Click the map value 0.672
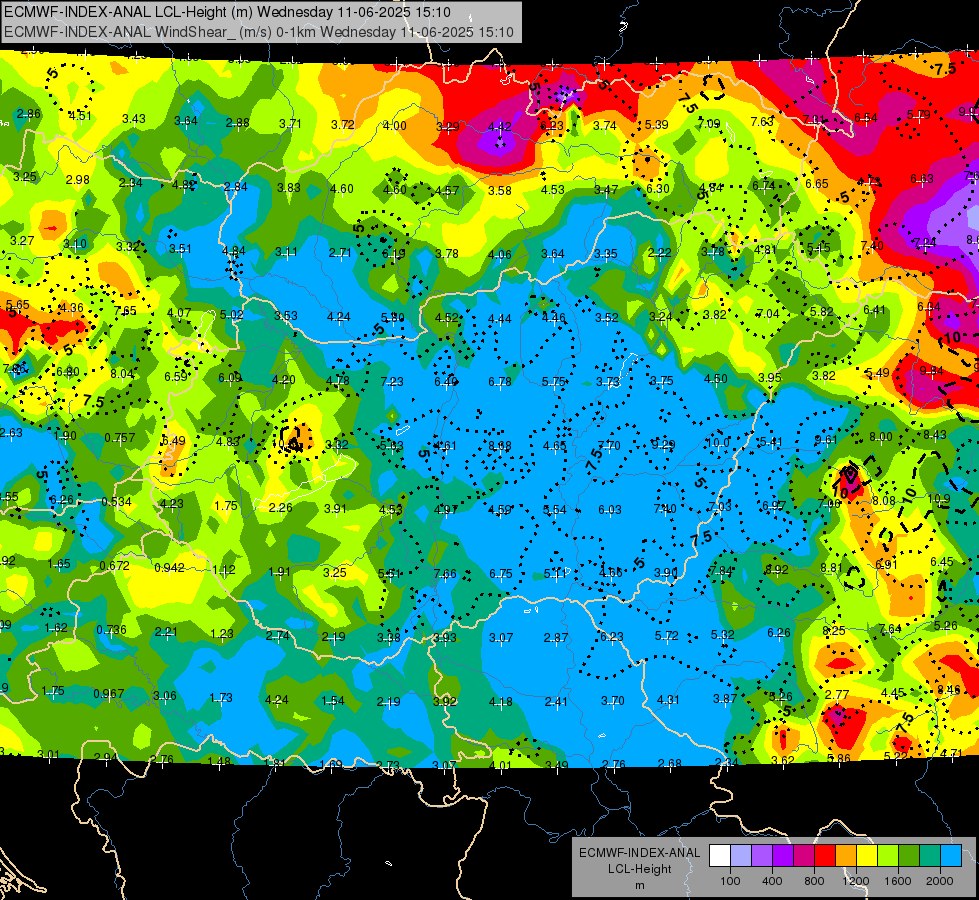The width and height of the screenshot is (979, 900). 115,566
